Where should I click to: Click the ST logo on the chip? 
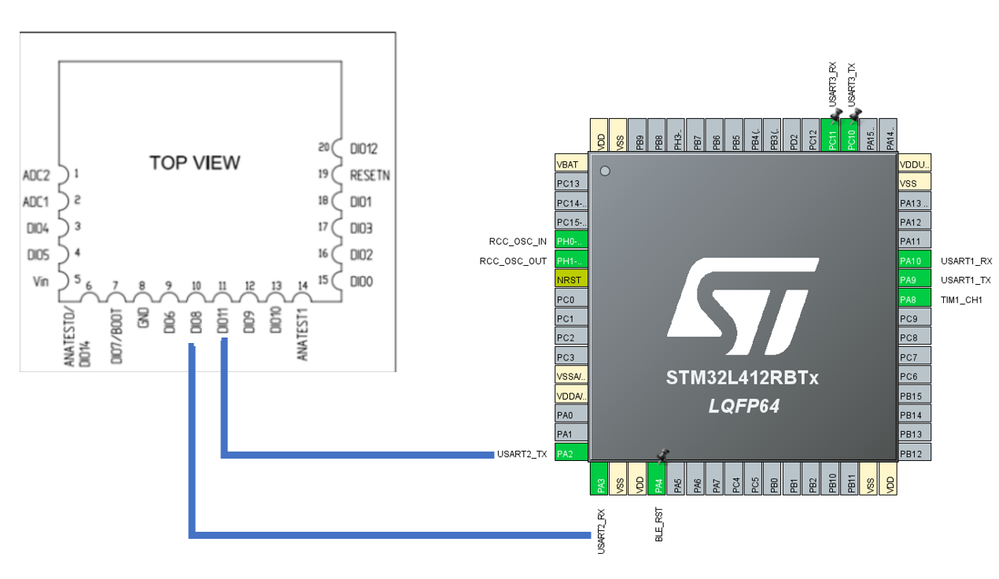(x=743, y=306)
